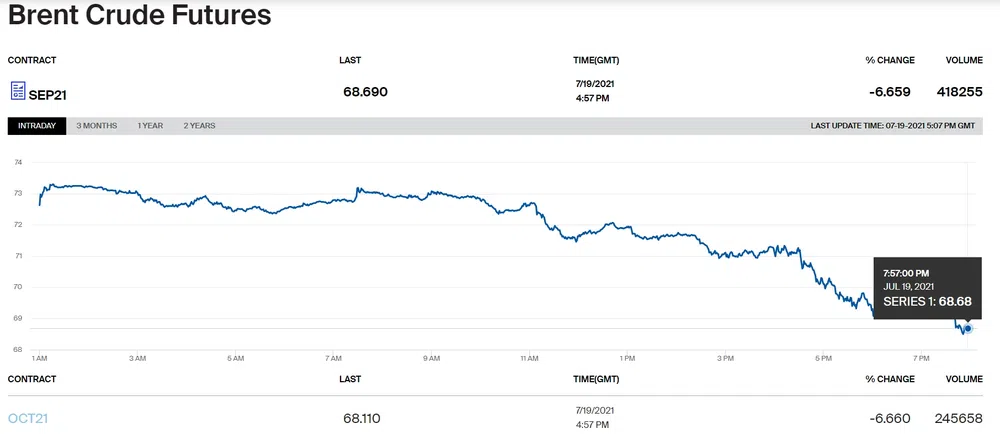Click the 11 AM time axis label
Viewport: 1000px width, 434px height.
[529, 357]
